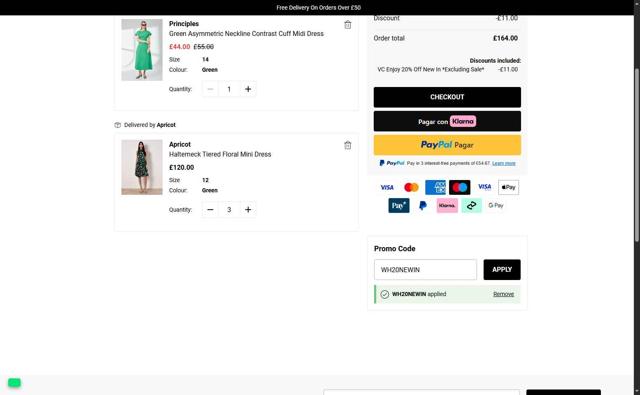Image resolution: width=640 pixels, height=395 pixels.
Task: Decrease quantity of Principles dress
Action: coord(210,89)
